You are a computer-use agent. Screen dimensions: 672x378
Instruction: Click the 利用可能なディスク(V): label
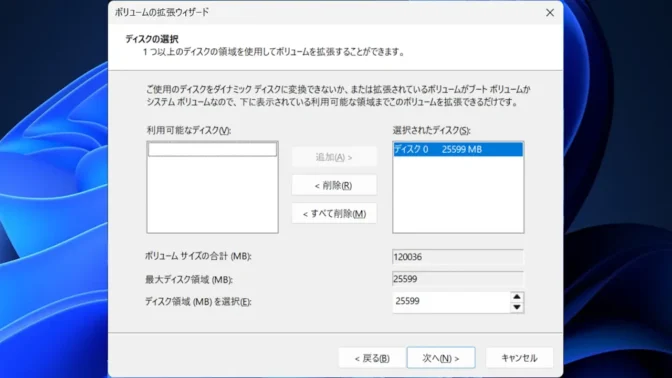(x=189, y=130)
